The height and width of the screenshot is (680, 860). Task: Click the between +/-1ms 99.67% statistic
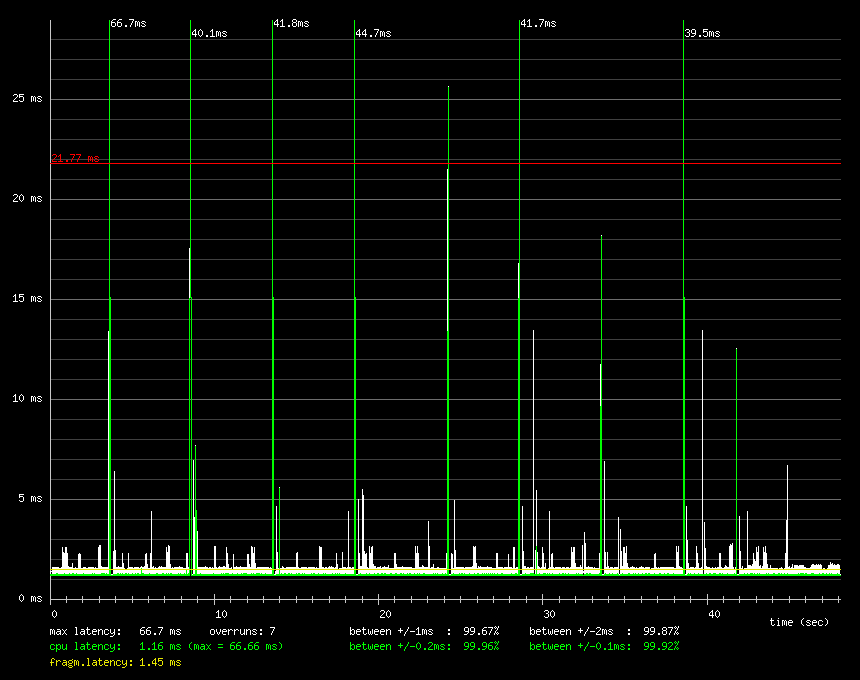click(x=424, y=631)
